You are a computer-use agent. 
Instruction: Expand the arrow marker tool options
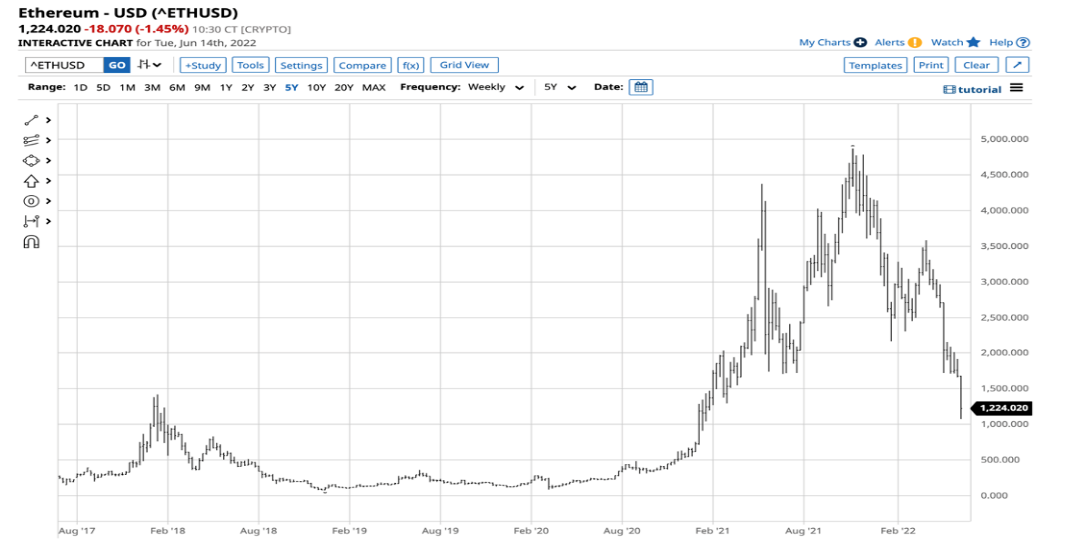[x=48, y=181]
